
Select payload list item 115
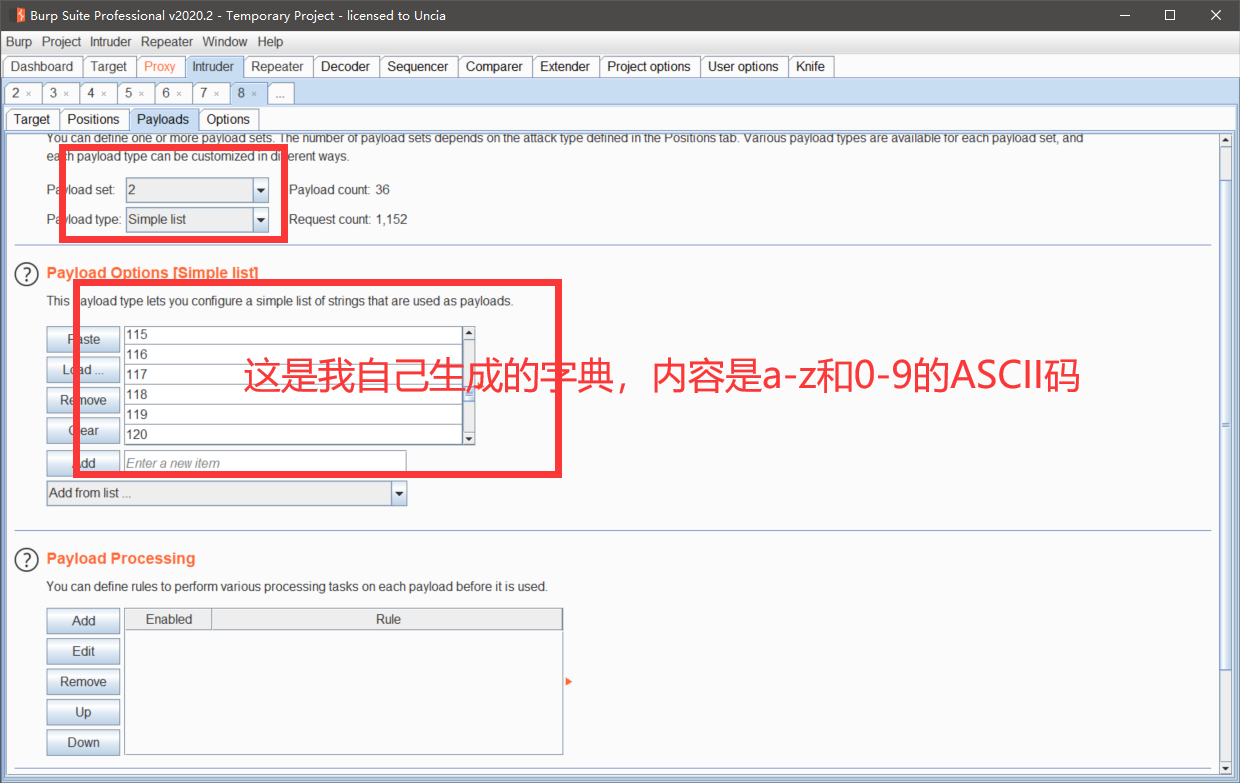tap(293, 335)
